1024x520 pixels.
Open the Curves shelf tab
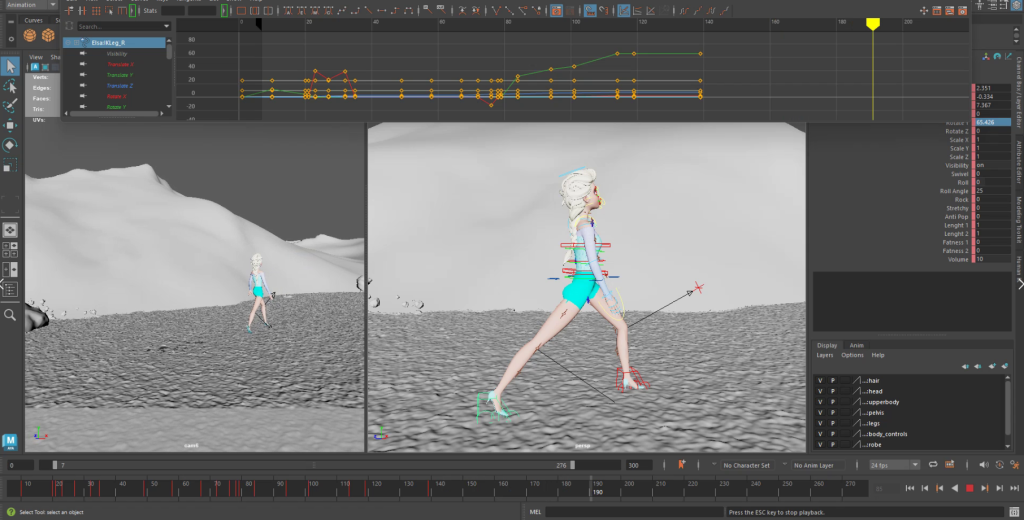click(x=33, y=20)
